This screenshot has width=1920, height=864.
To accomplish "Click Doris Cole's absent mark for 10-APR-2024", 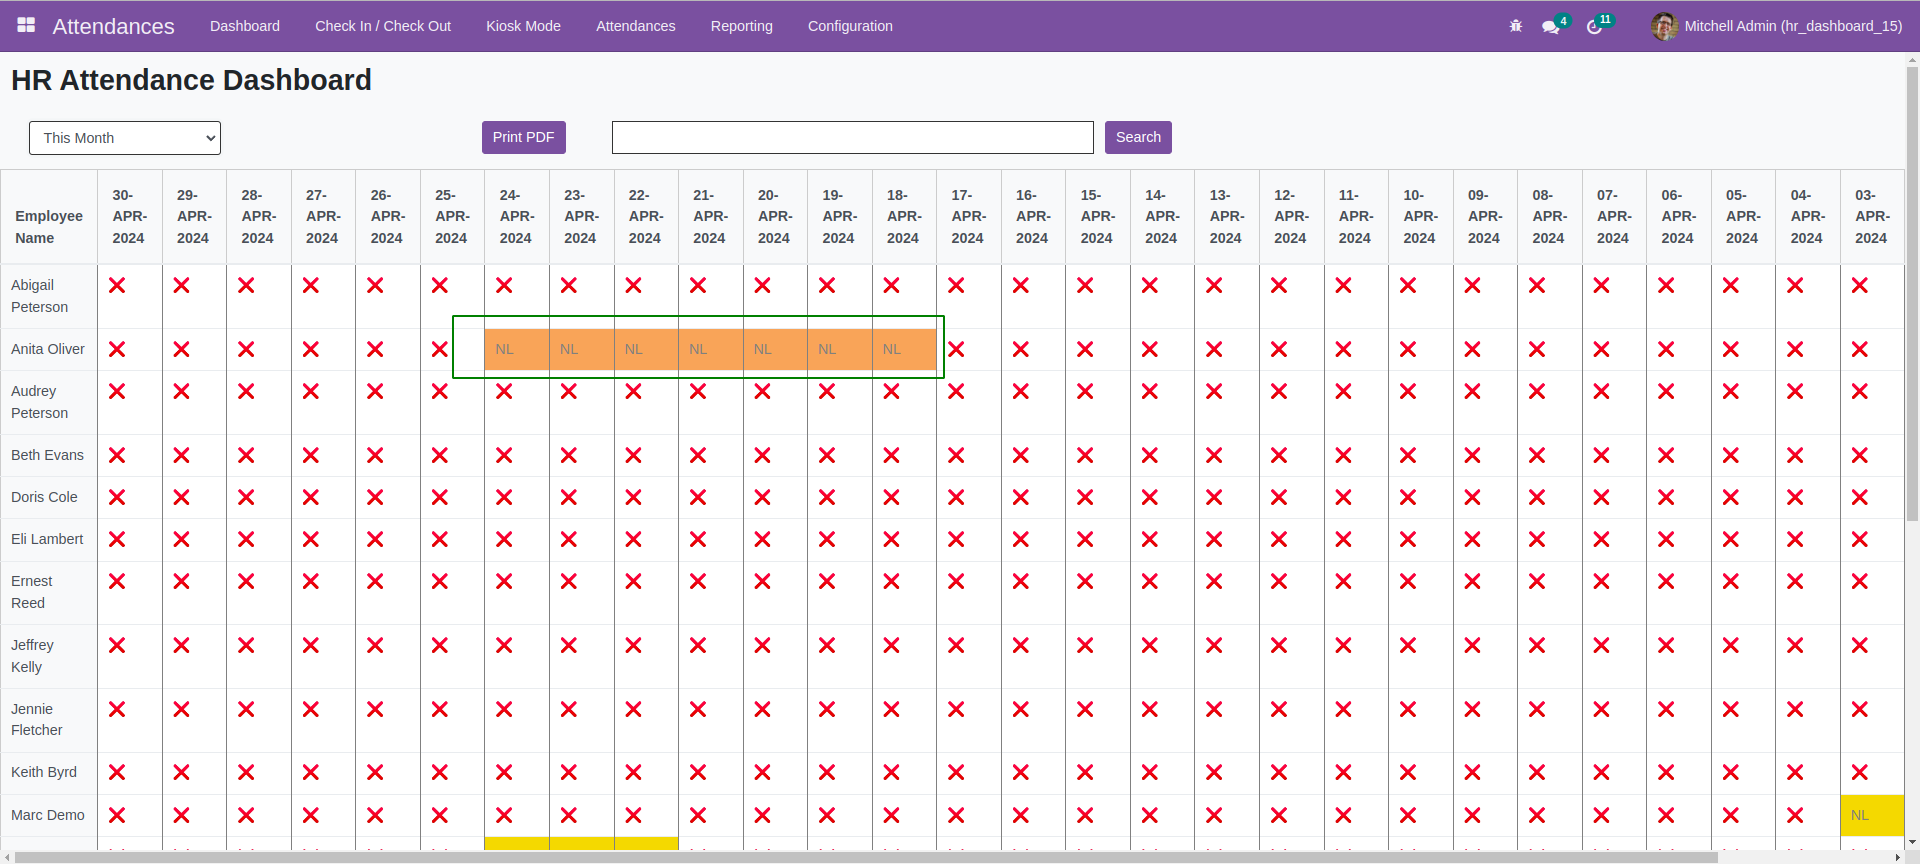I will 1408,498.
